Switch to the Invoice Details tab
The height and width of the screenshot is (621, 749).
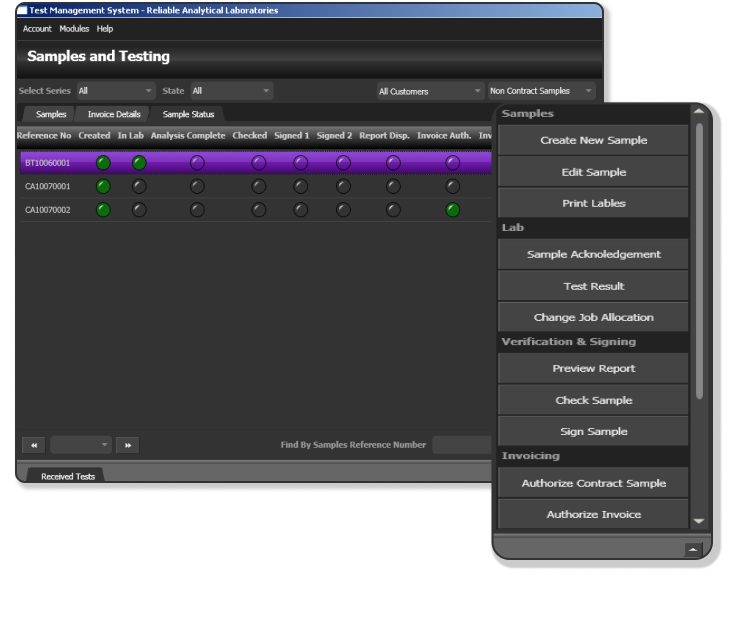(114, 114)
